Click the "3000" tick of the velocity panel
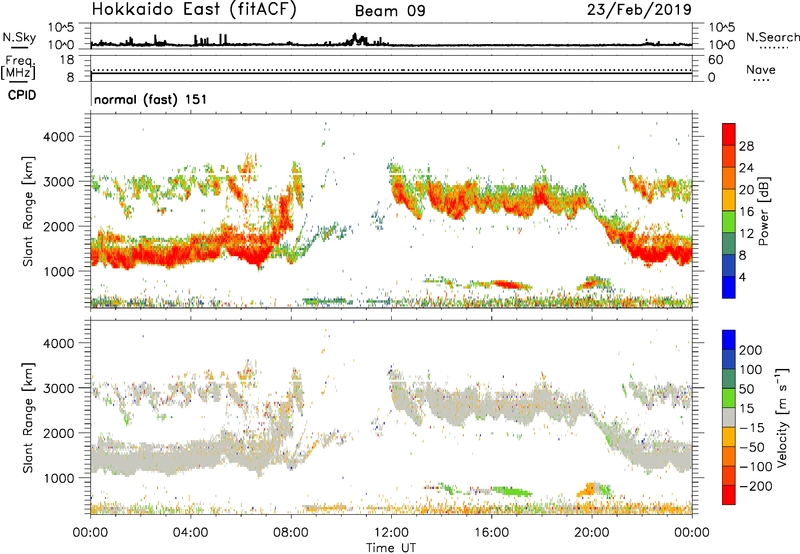Viewport: 800px width, 554px height. pyautogui.click(x=59, y=388)
